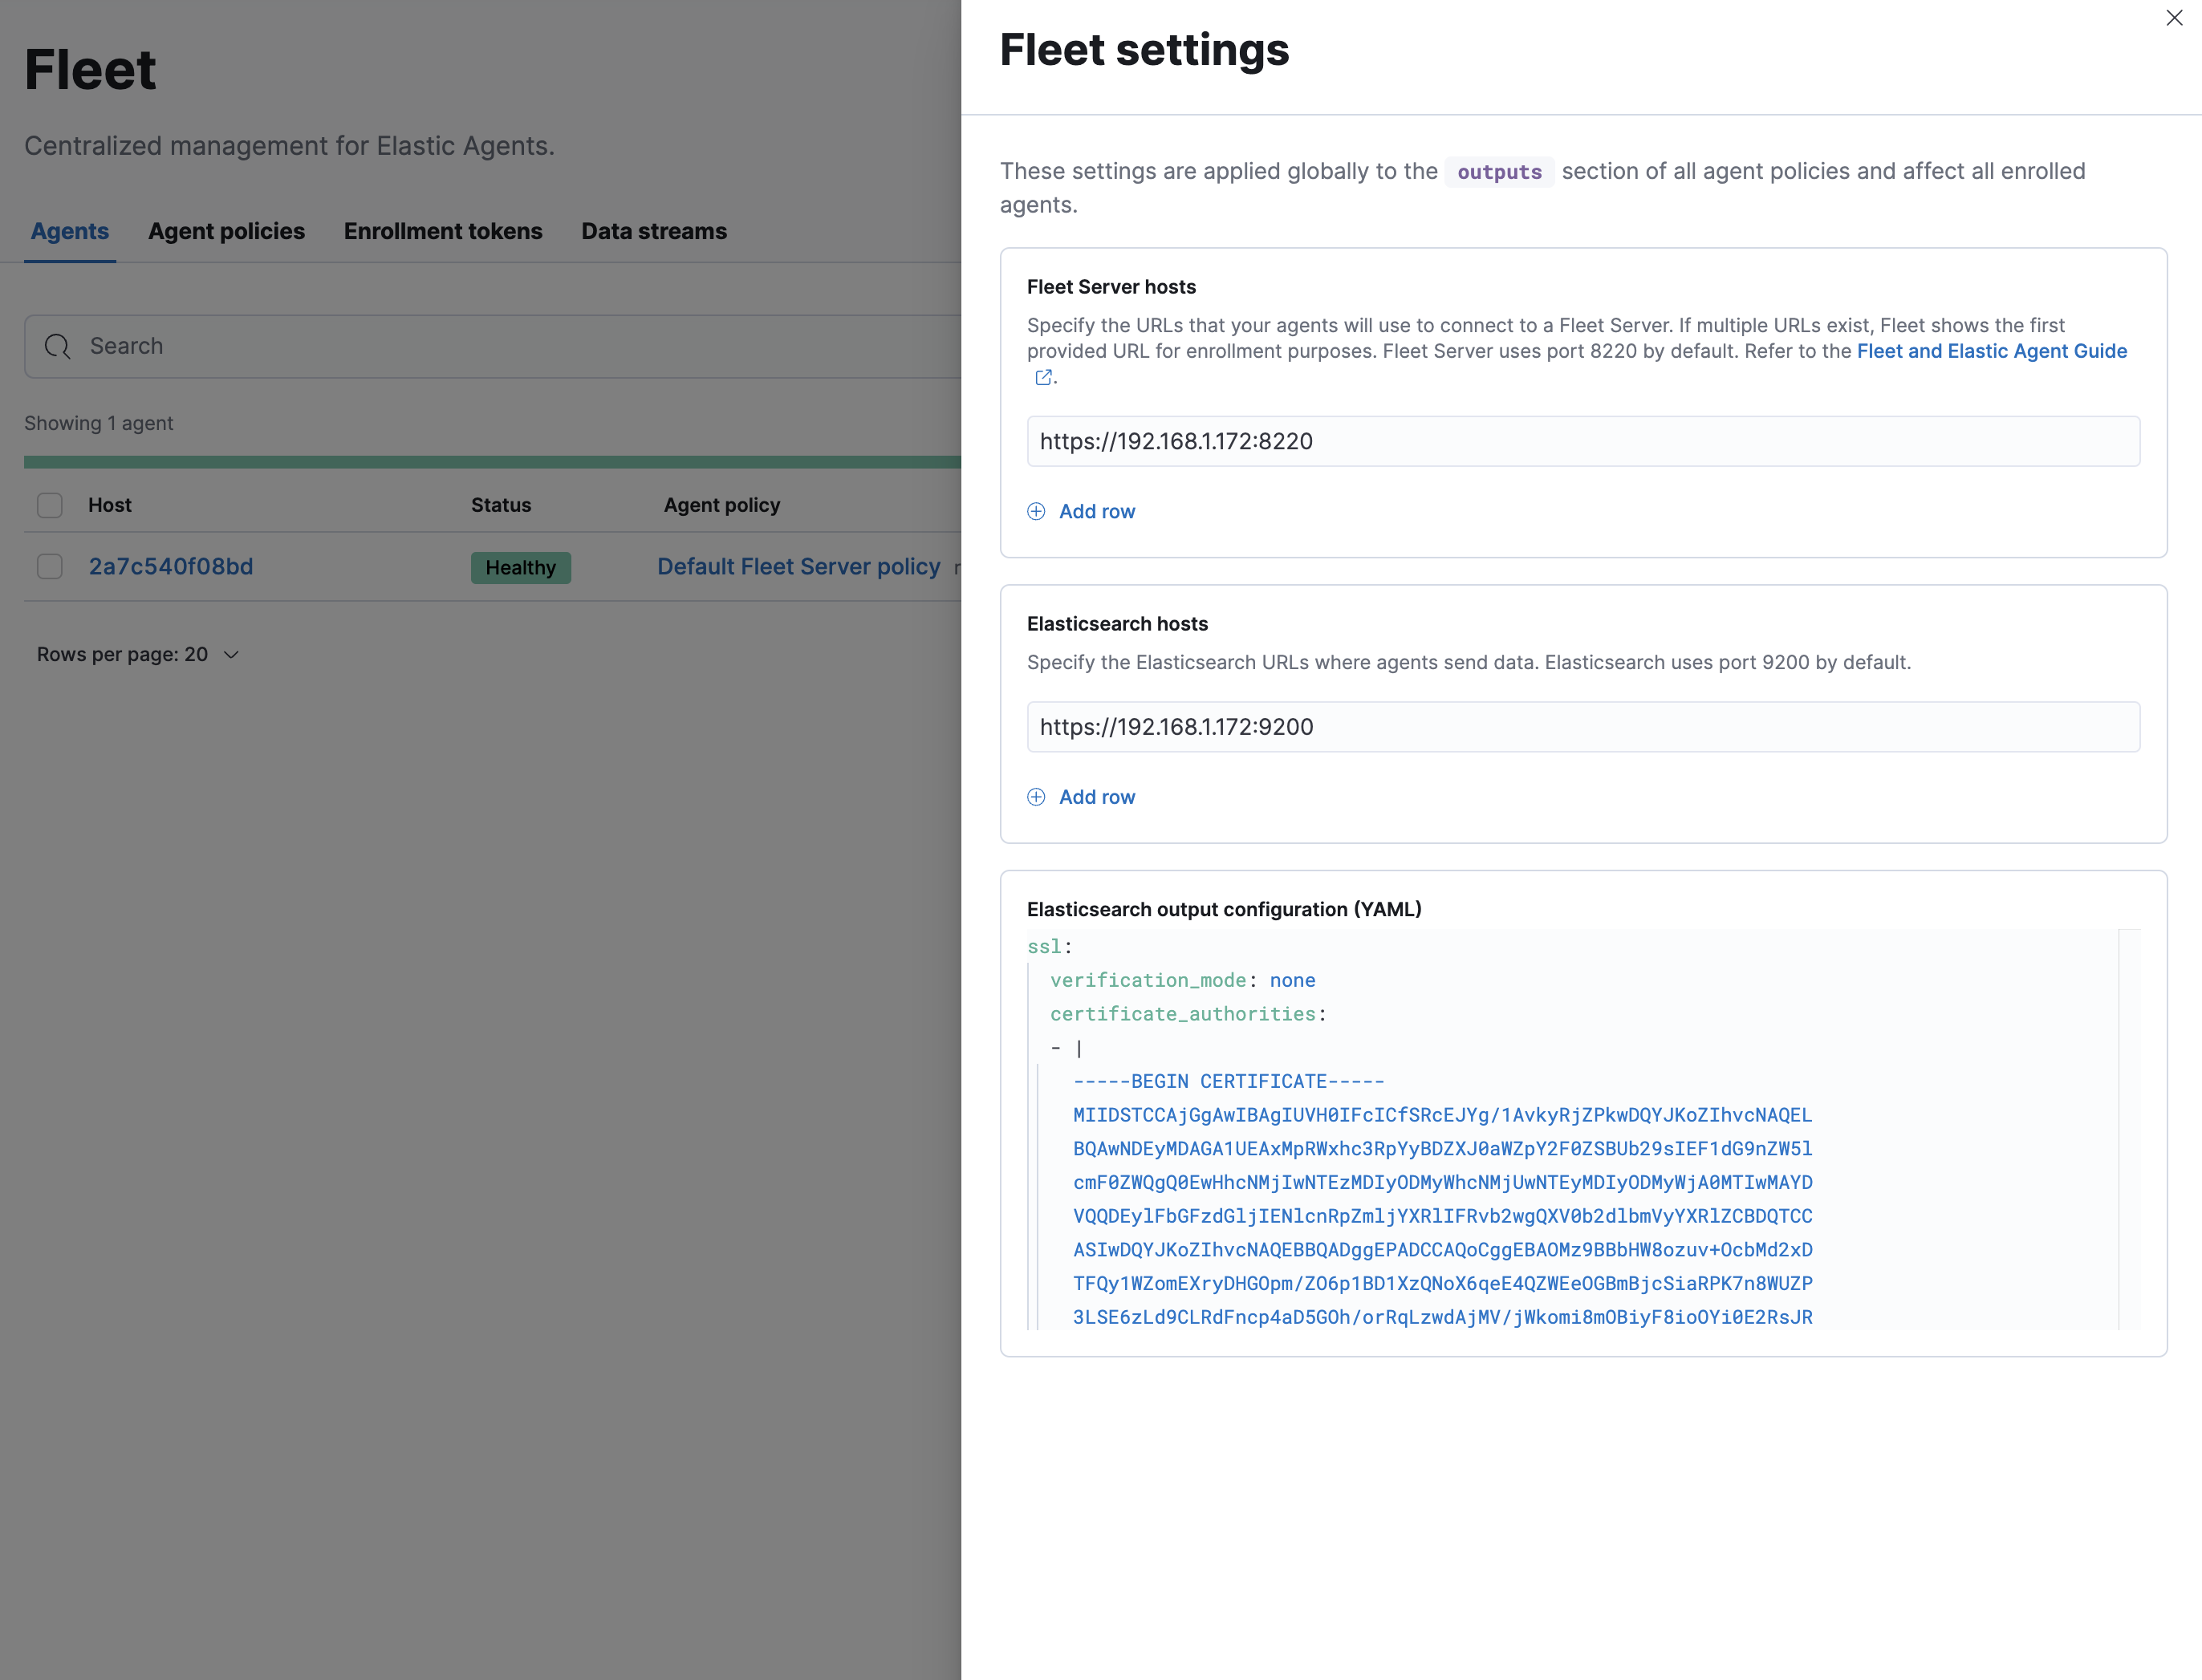Viewport: 2202px width, 1680px height.
Task: Close the Fleet settings flyout
Action: (2173, 18)
